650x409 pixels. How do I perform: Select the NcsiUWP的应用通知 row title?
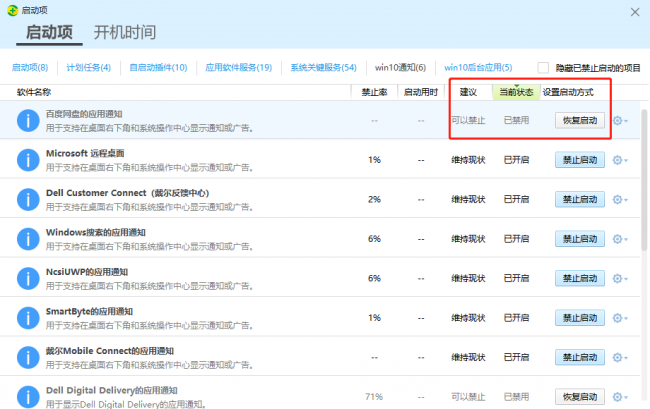click(x=87, y=272)
